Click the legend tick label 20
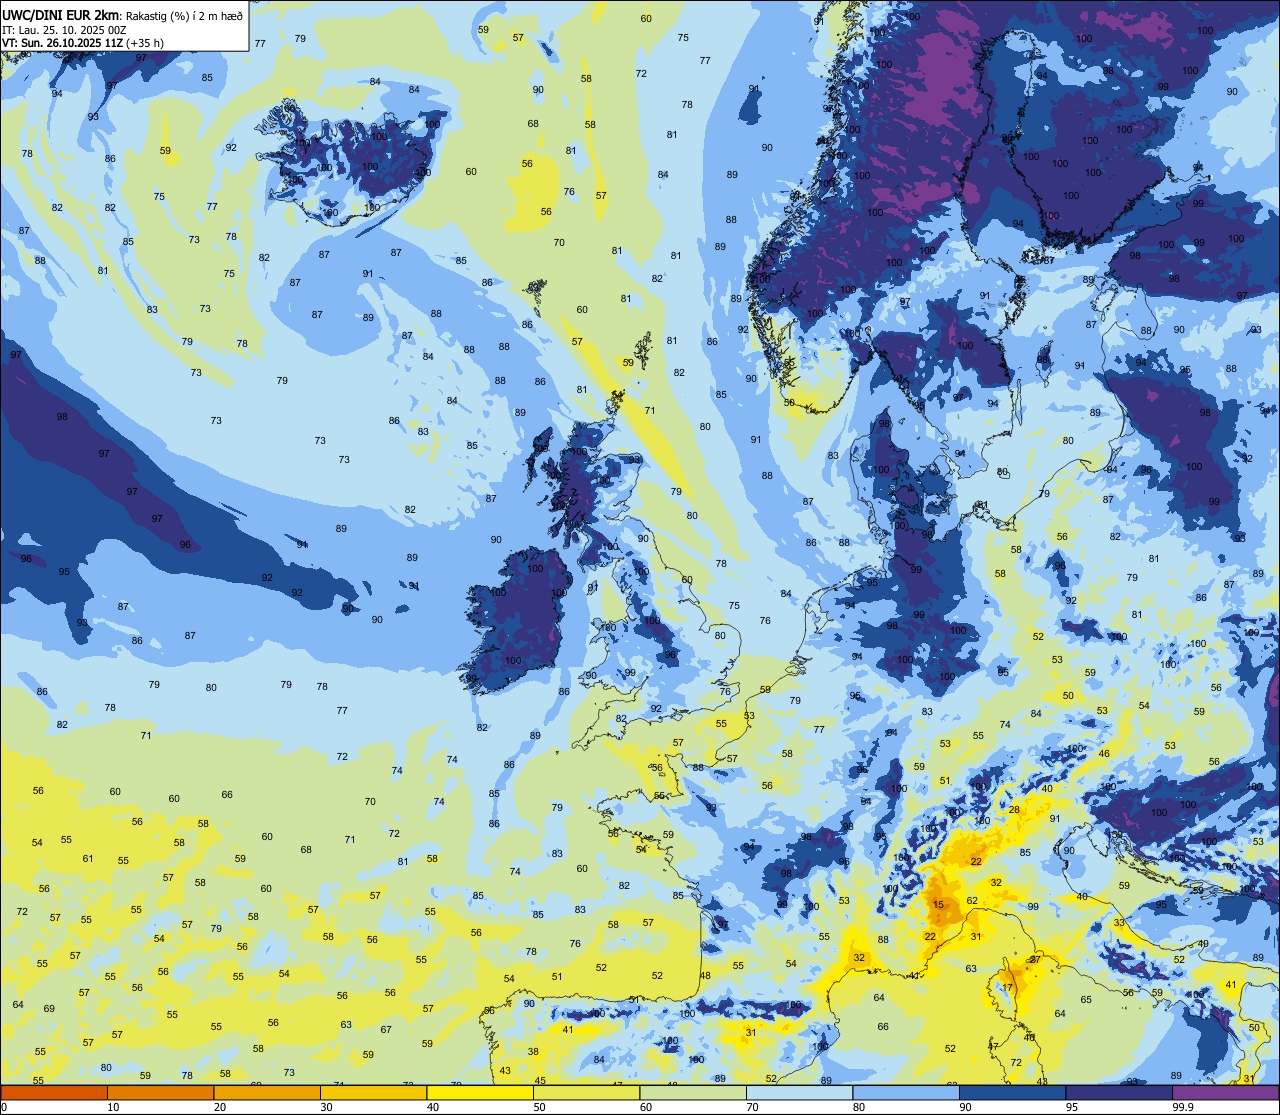This screenshot has height=1115, width=1280. pos(220,1107)
